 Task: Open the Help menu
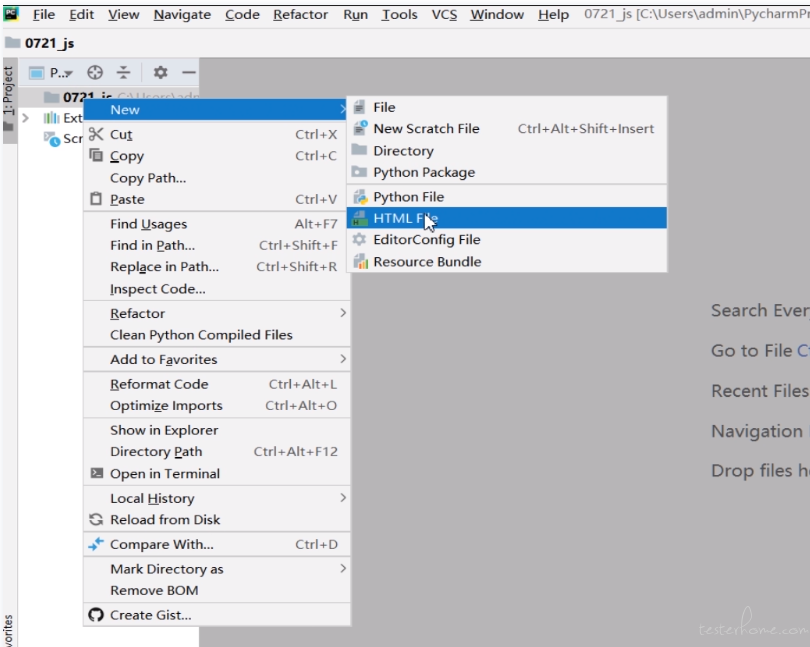point(553,14)
